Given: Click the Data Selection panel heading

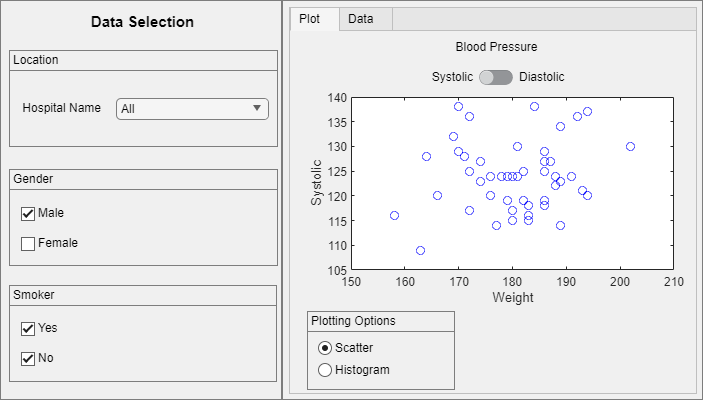Looking at the screenshot, I should pos(142,22).
